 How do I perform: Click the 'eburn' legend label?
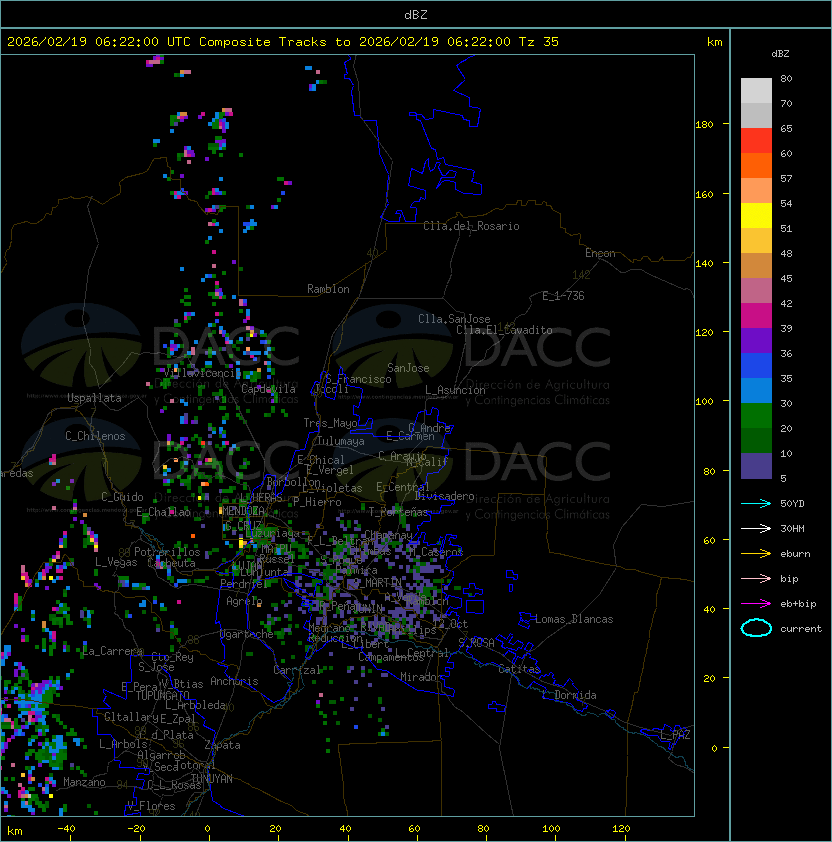(795, 554)
